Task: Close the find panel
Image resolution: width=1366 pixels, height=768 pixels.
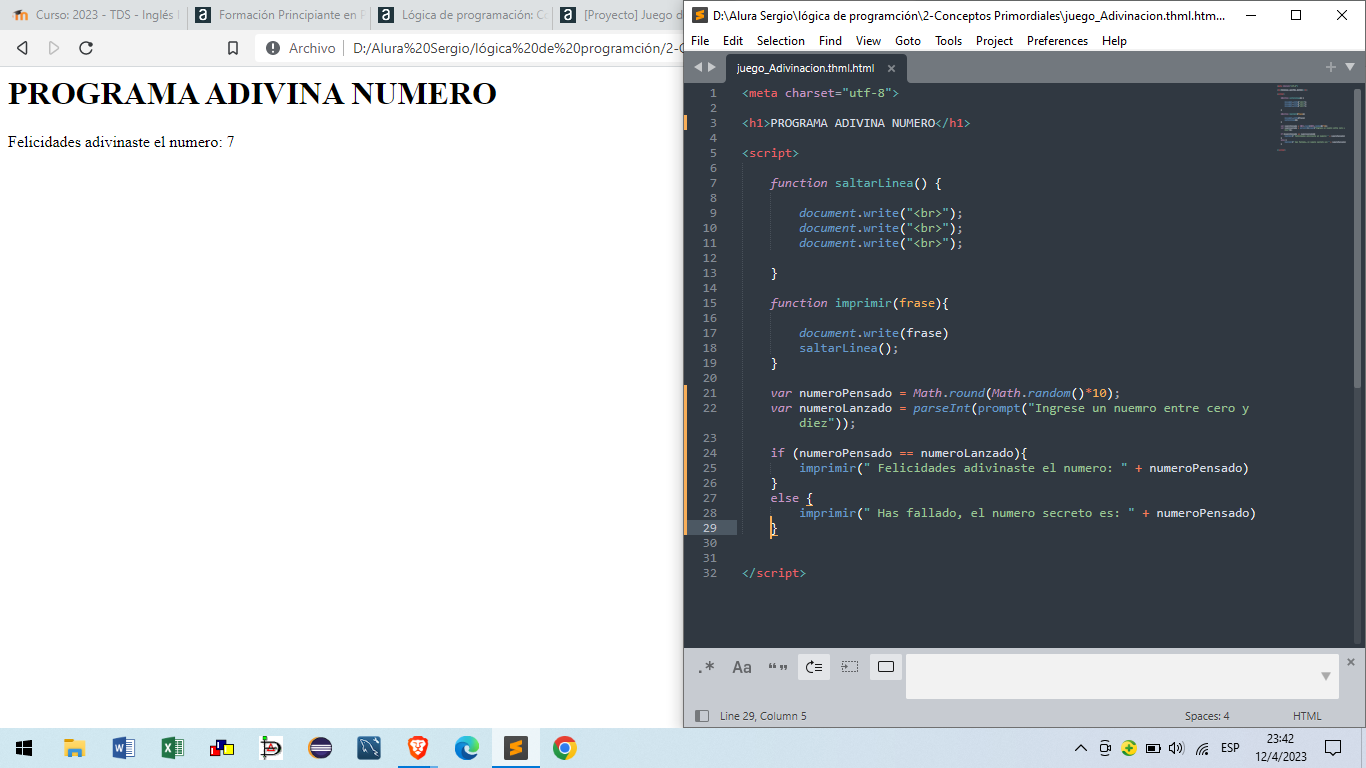Action: click(1351, 662)
